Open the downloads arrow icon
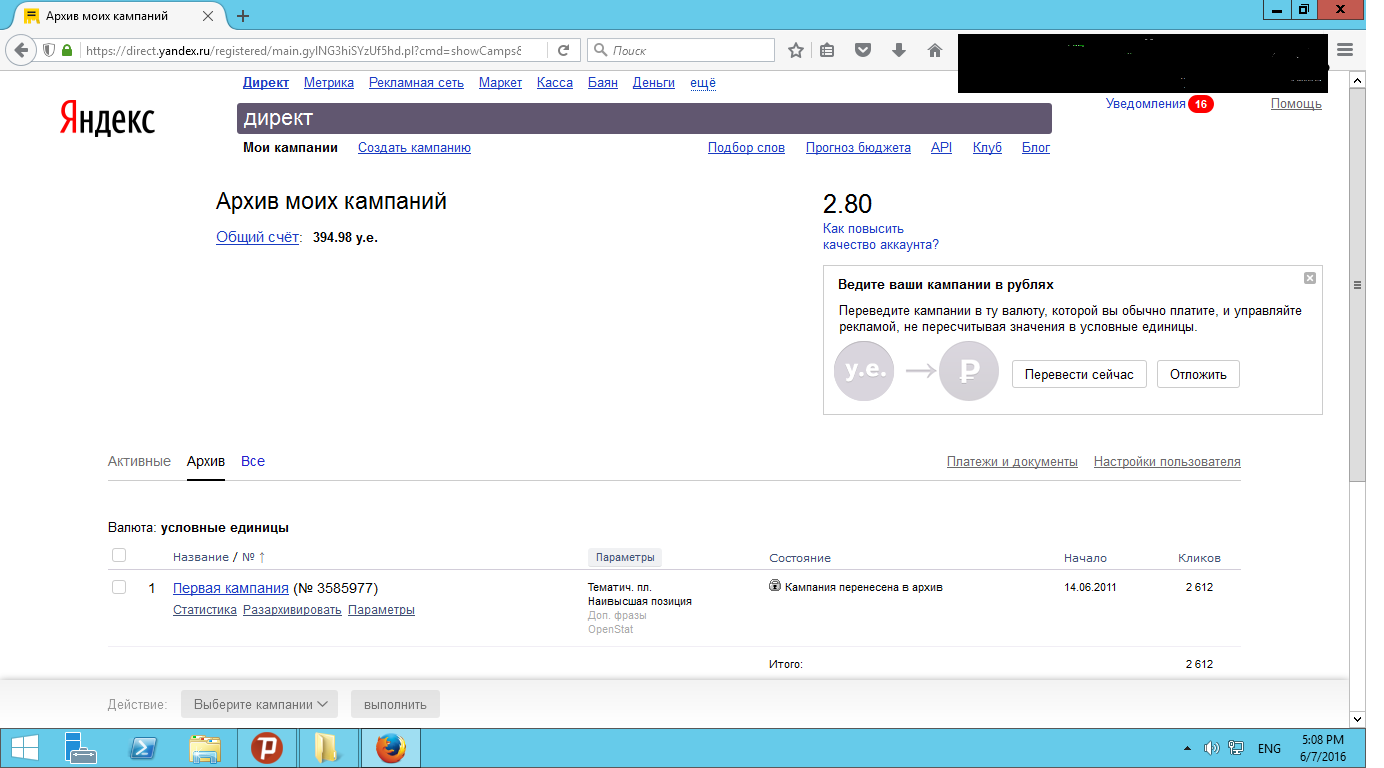Screen dimensions: 1384x768 coord(899,50)
